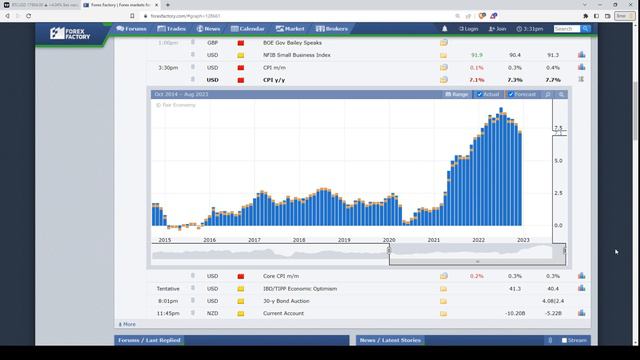This screenshot has height=360, width=640.
Task: Open graph icon for IBD/TIPP Economic Optimism
Action: [x=582, y=288]
